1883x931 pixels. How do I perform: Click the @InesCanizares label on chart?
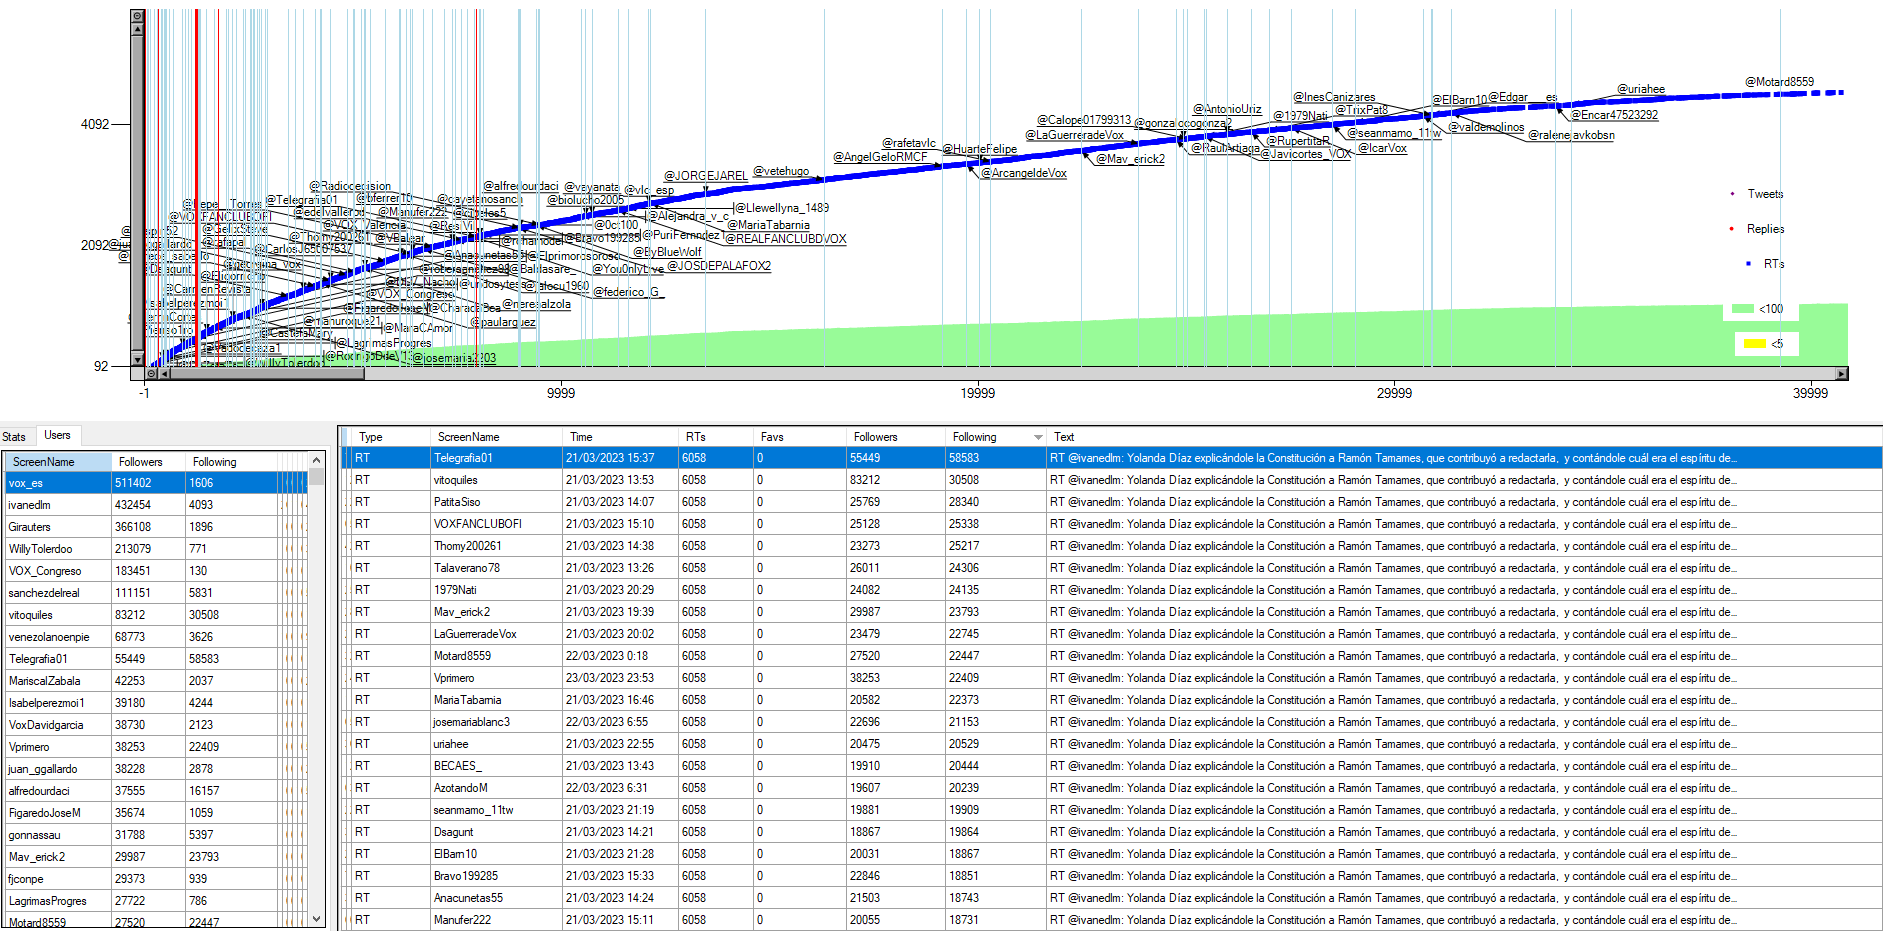(x=1334, y=97)
